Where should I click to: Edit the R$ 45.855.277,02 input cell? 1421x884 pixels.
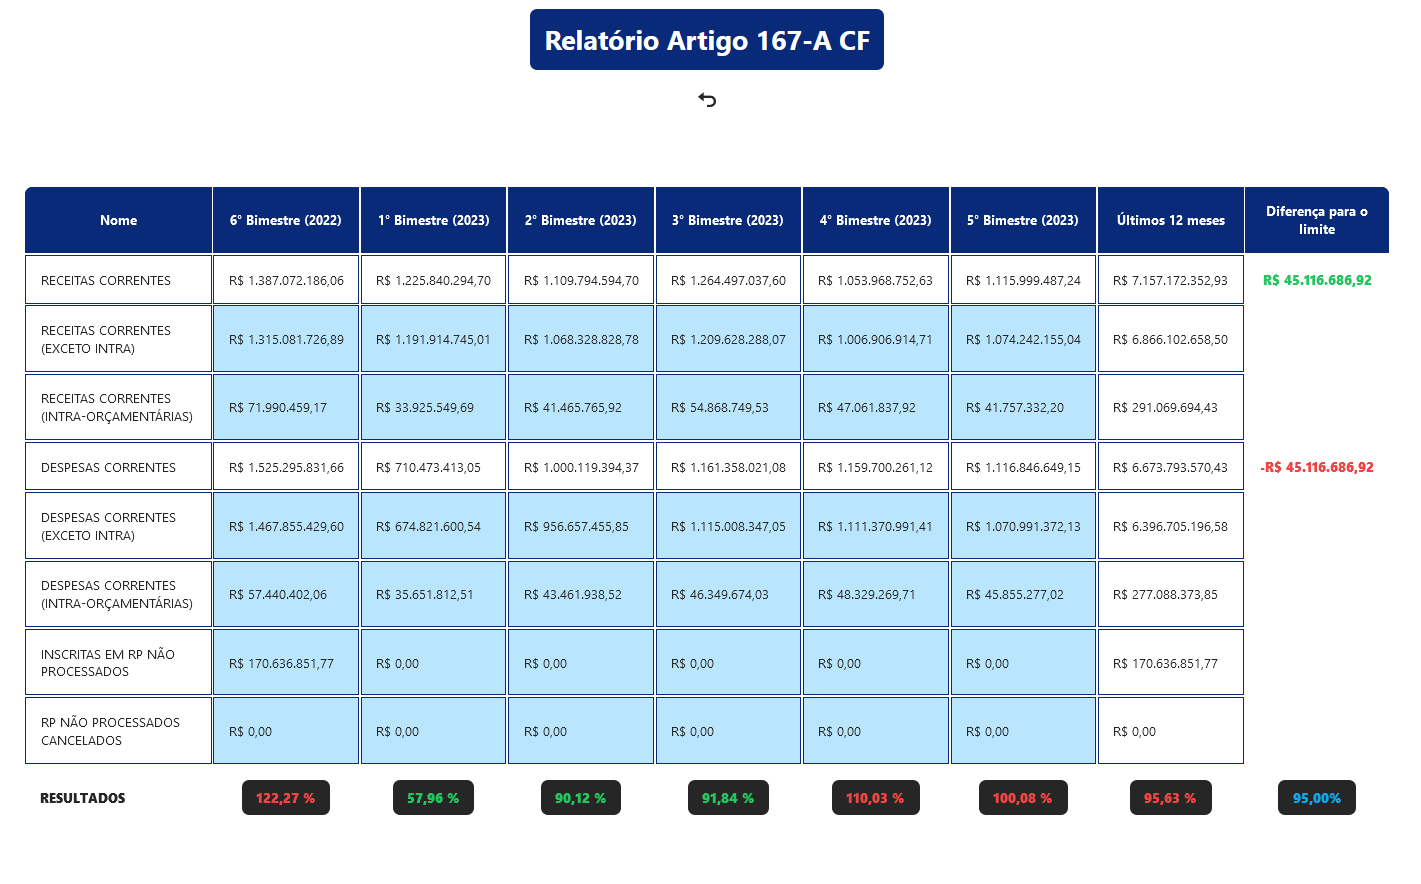click(x=1023, y=594)
